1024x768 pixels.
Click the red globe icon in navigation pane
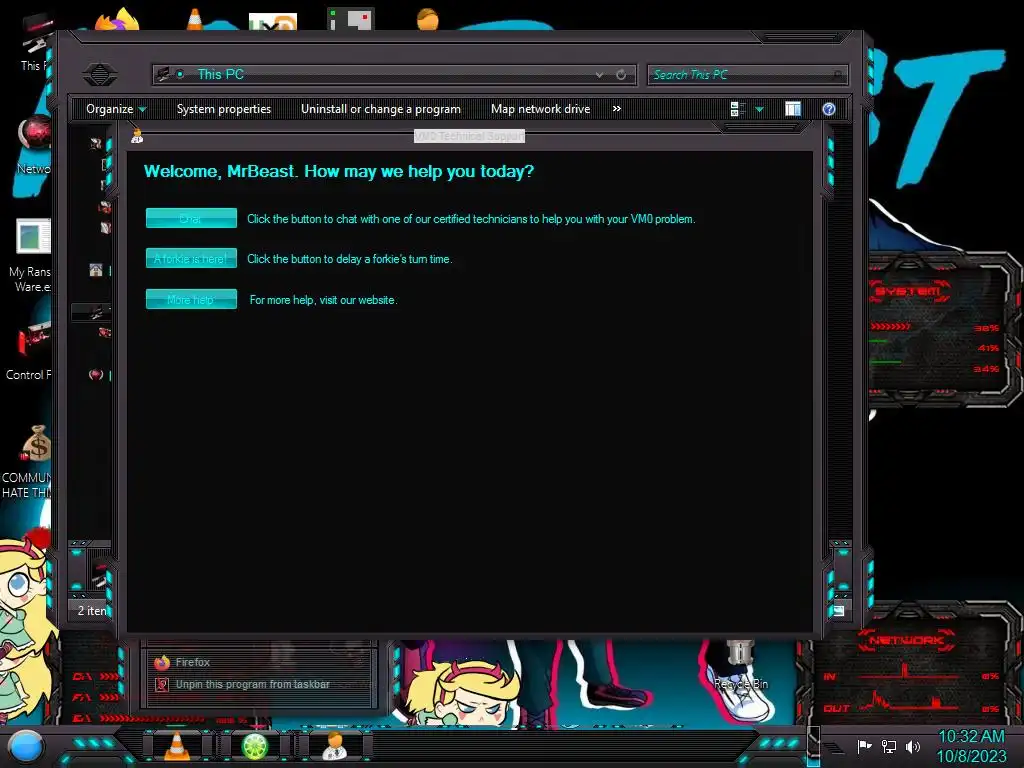(x=96, y=375)
